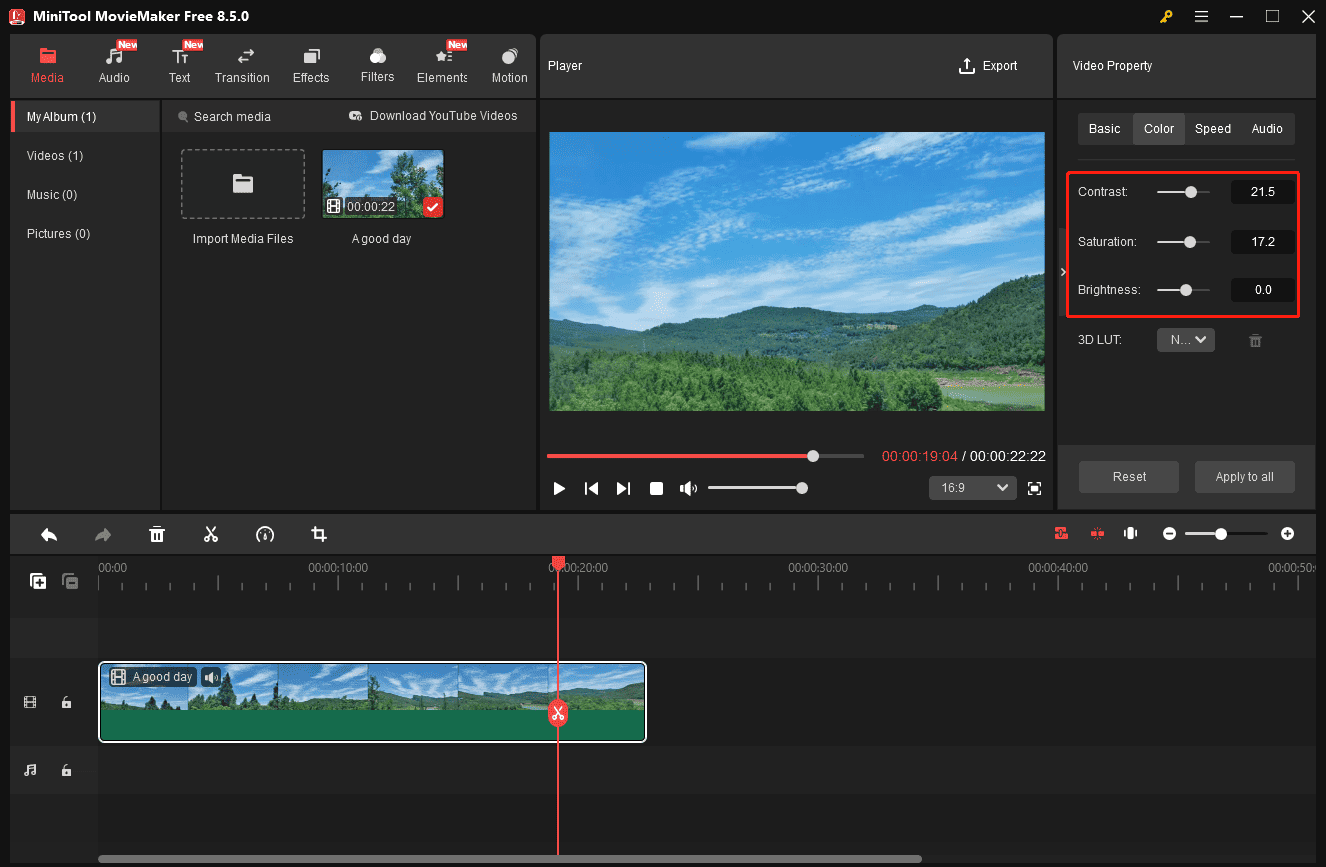The height and width of the screenshot is (867, 1326).
Task: Open the 3D LUT dropdown
Action: click(x=1186, y=339)
